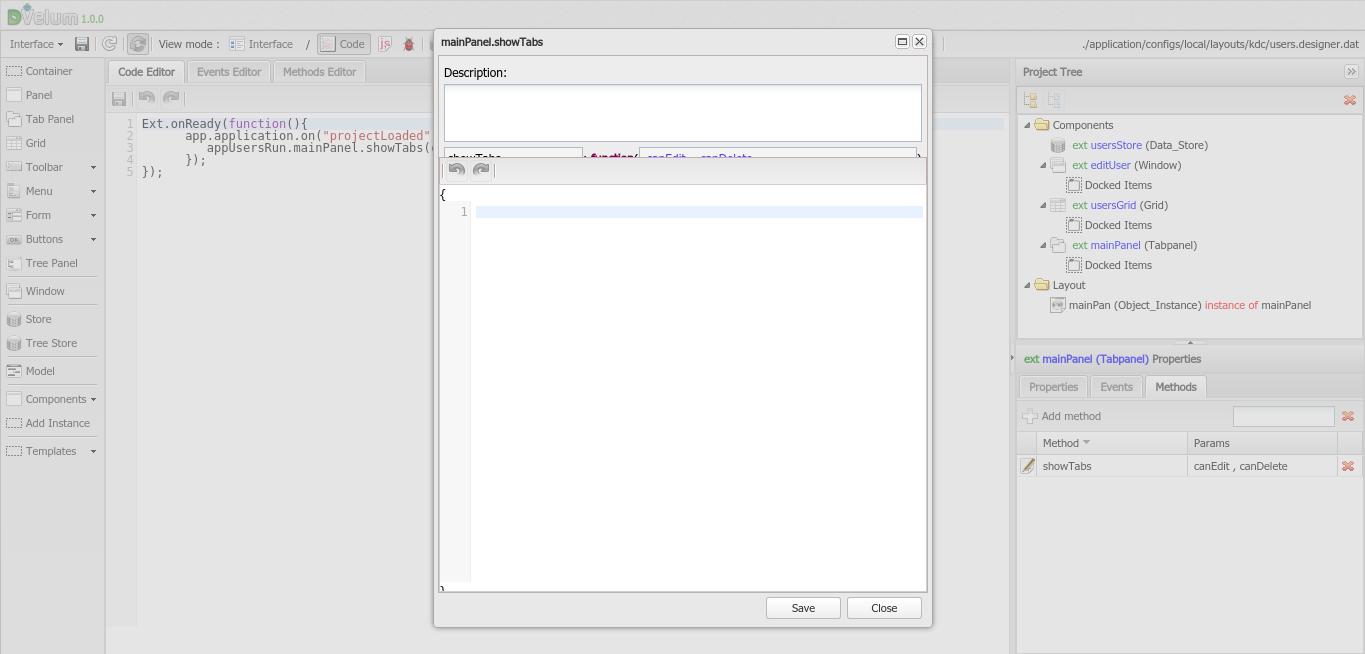Viewport: 1365px width, 654px height.
Task: Collapse the Components tree folder
Action: coord(1027,125)
